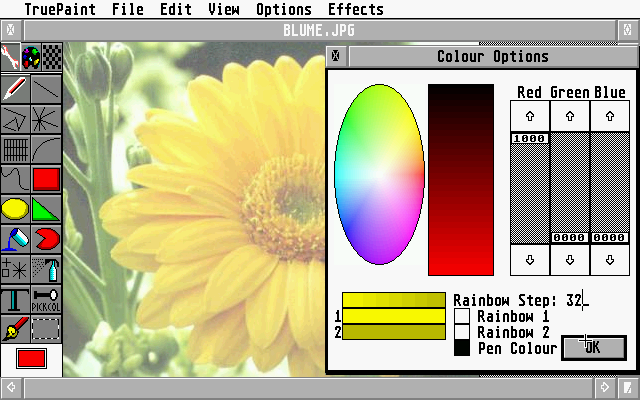This screenshot has width=640, height=400.
Task: Select the radiating rays line tool
Action: (46, 119)
